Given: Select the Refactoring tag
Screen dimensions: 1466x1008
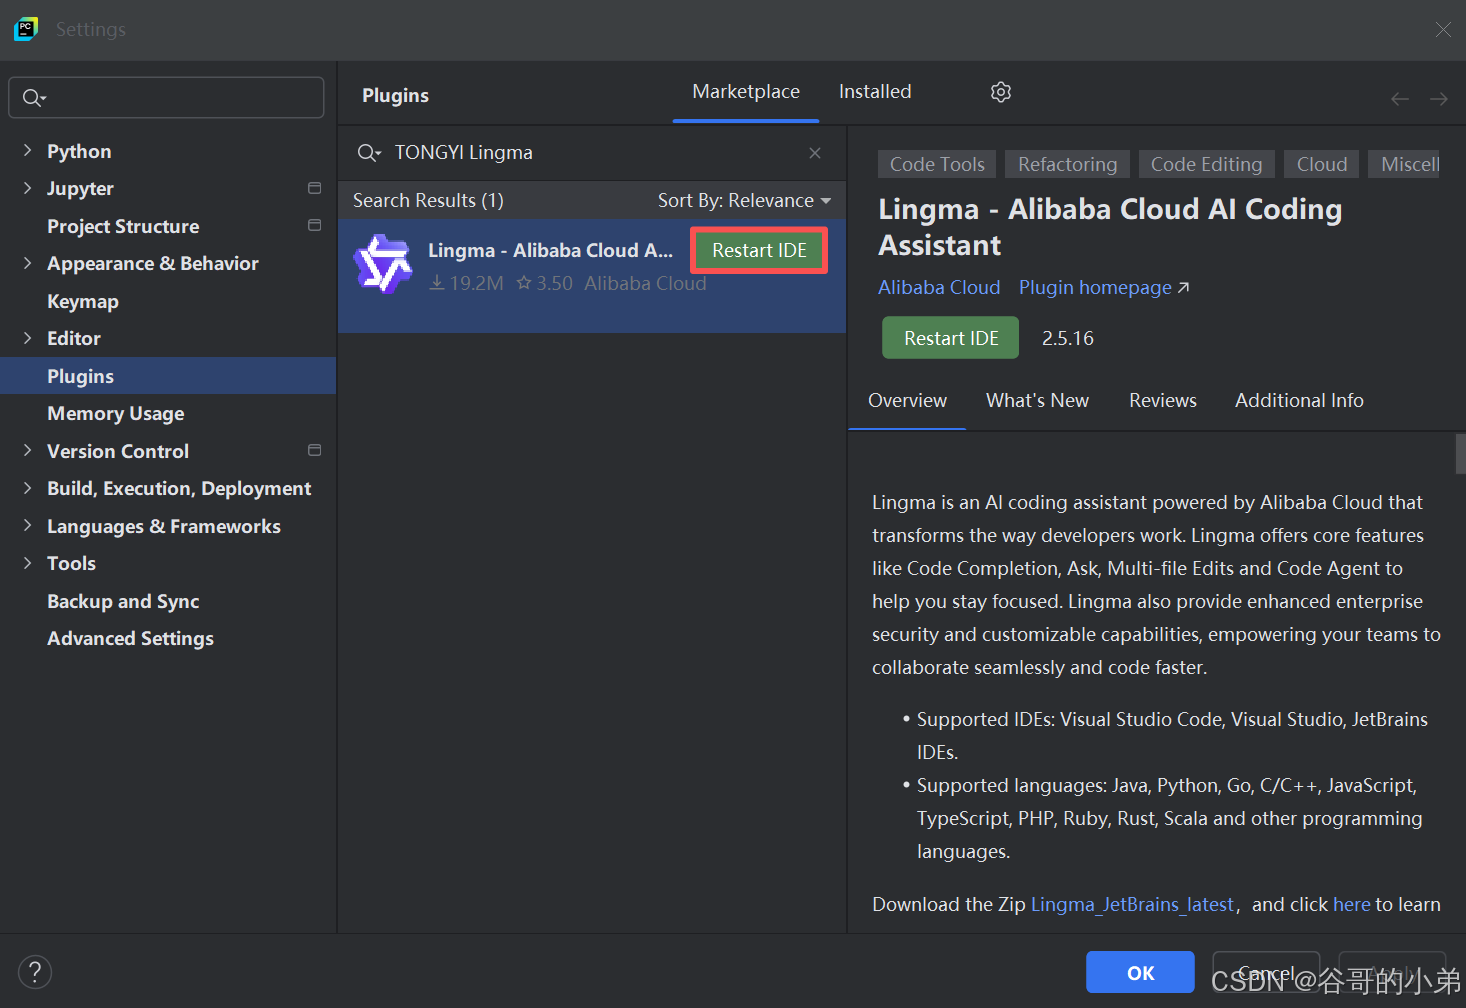Looking at the screenshot, I should [1067, 164].
